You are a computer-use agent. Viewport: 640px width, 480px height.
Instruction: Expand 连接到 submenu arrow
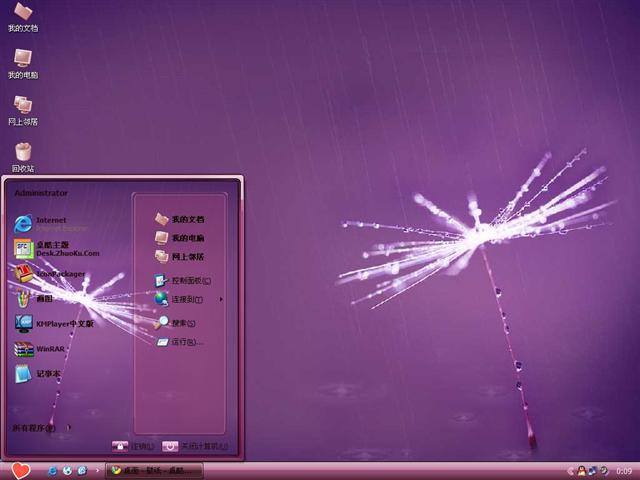(221, 300)
